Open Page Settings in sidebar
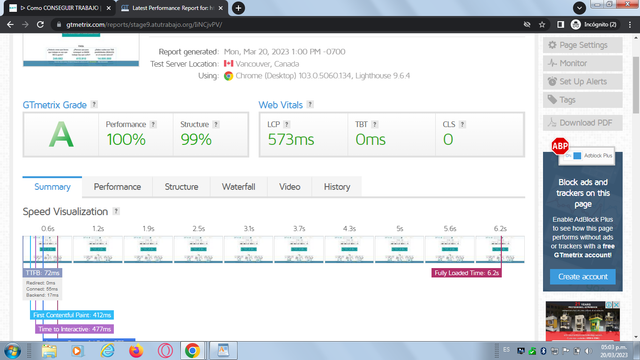This screenshot has height=360, width=640. point(582,45)
